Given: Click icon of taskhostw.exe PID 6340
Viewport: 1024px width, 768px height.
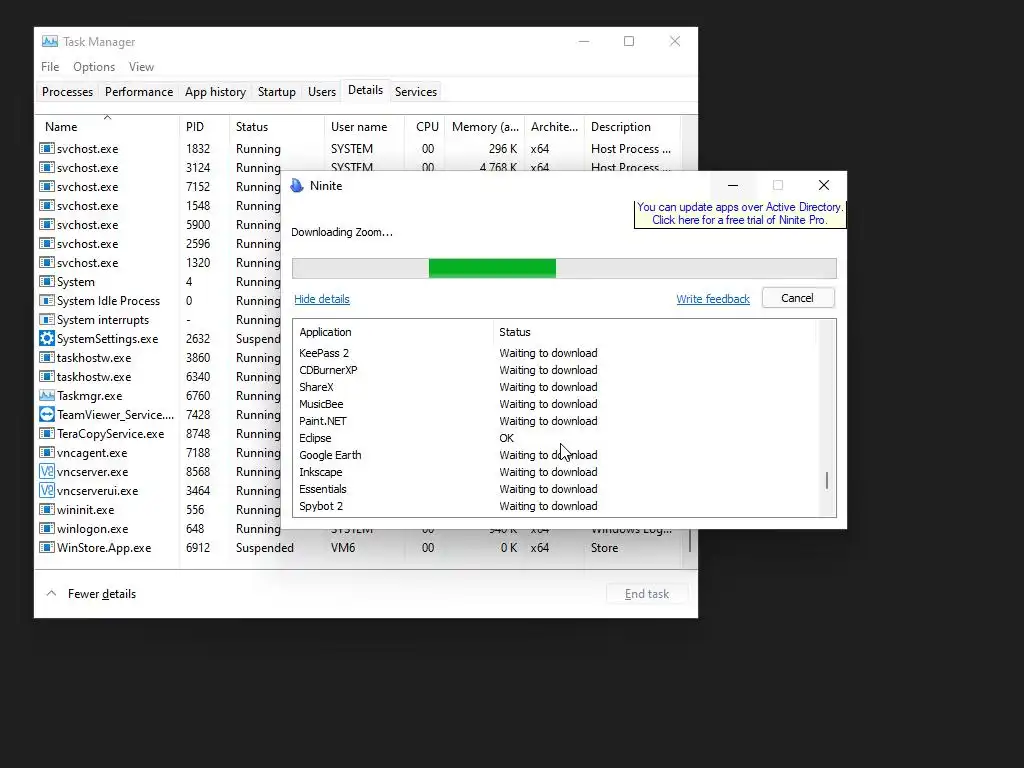Looking at the screenshot, I should click(47, 376).
